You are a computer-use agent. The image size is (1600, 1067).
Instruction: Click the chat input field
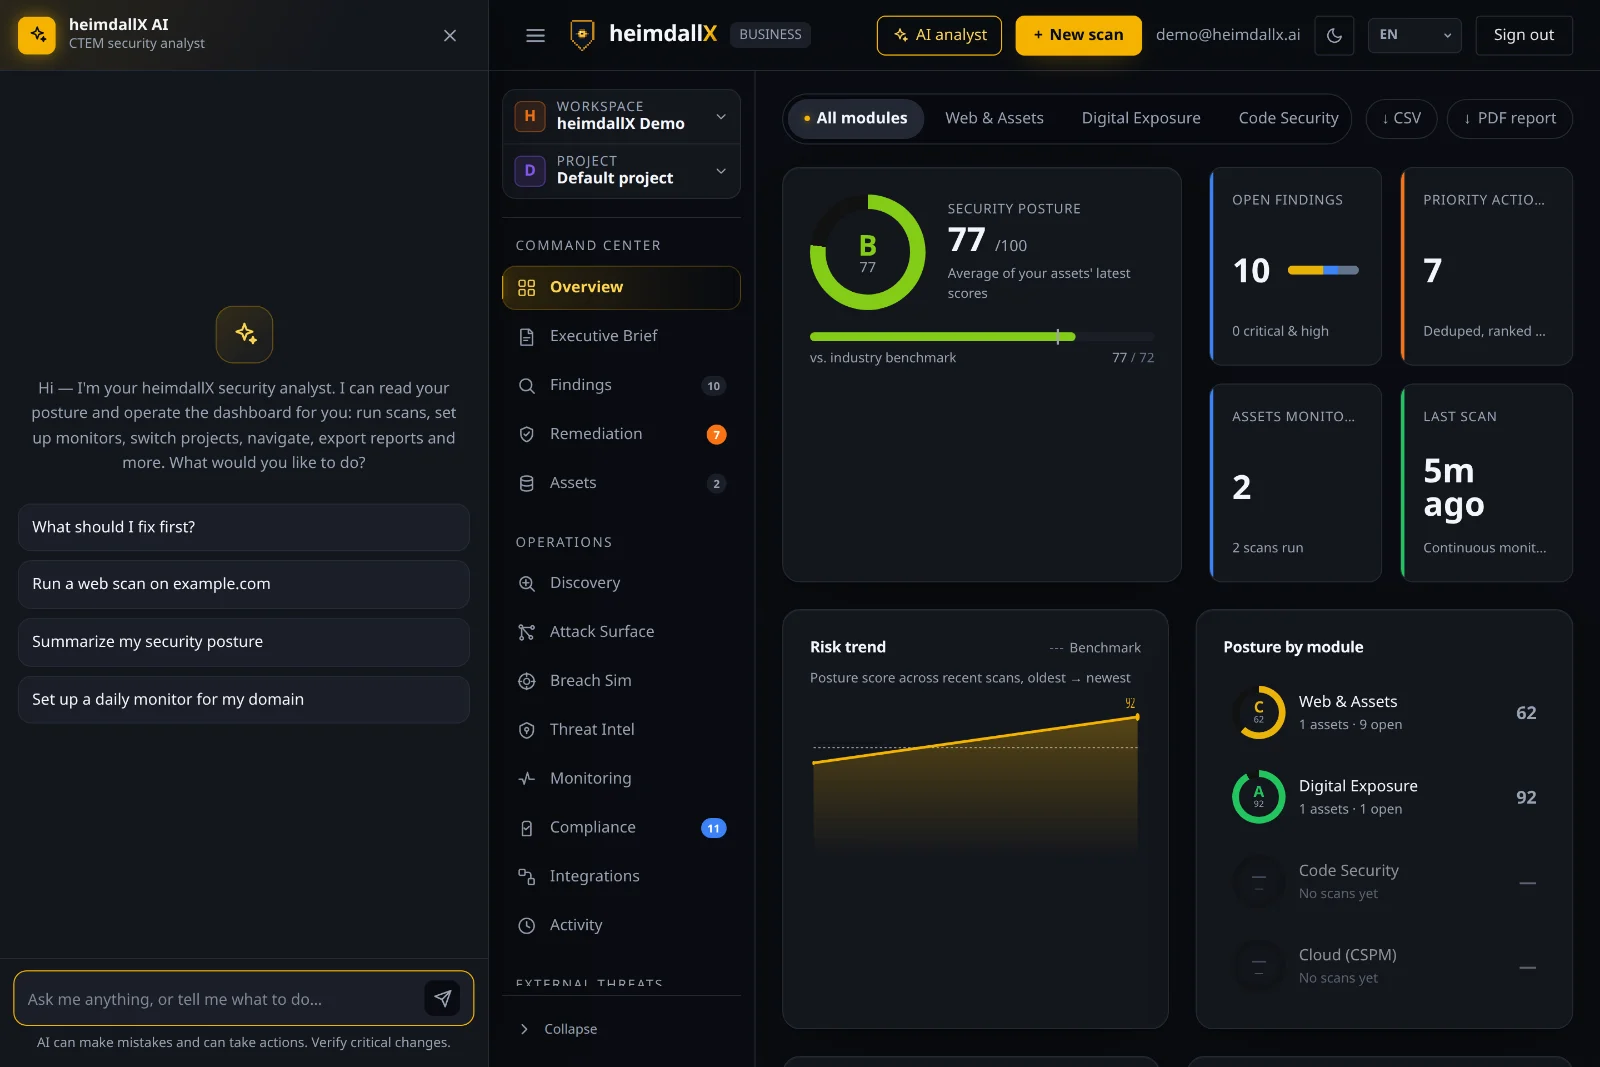(x=220, y=998)
